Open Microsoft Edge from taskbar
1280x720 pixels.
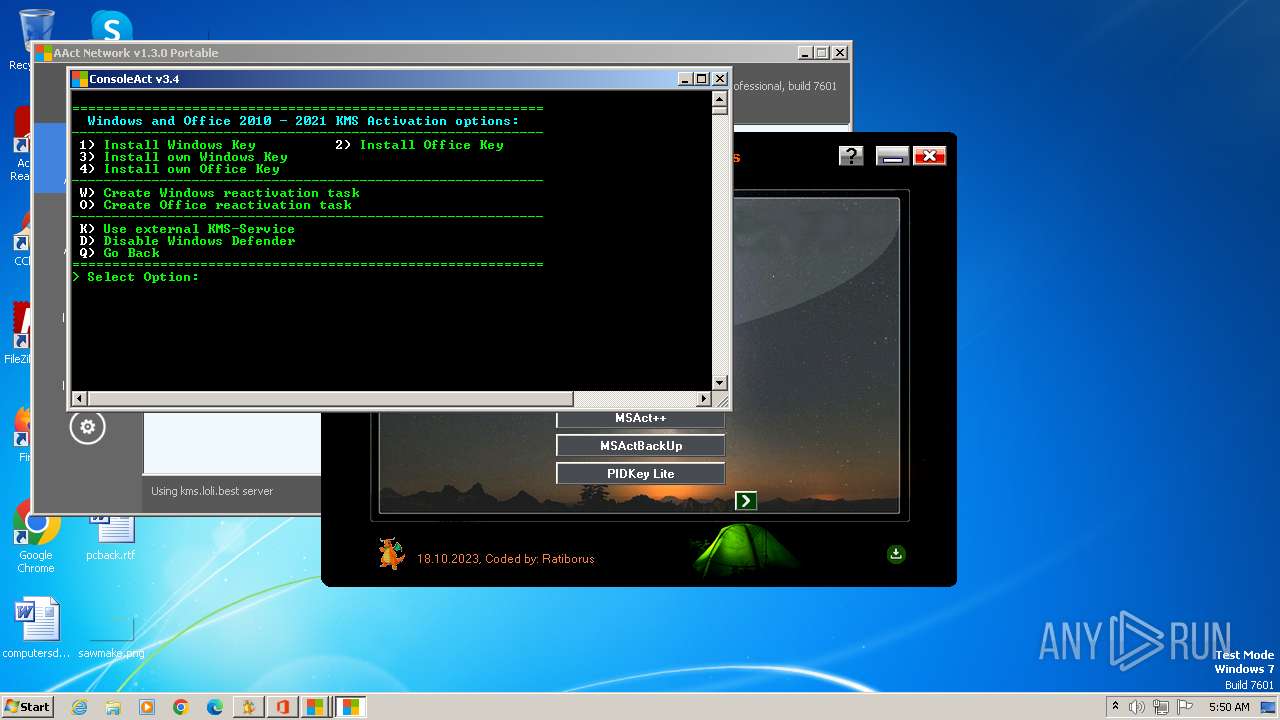click(x=215, y=707)
